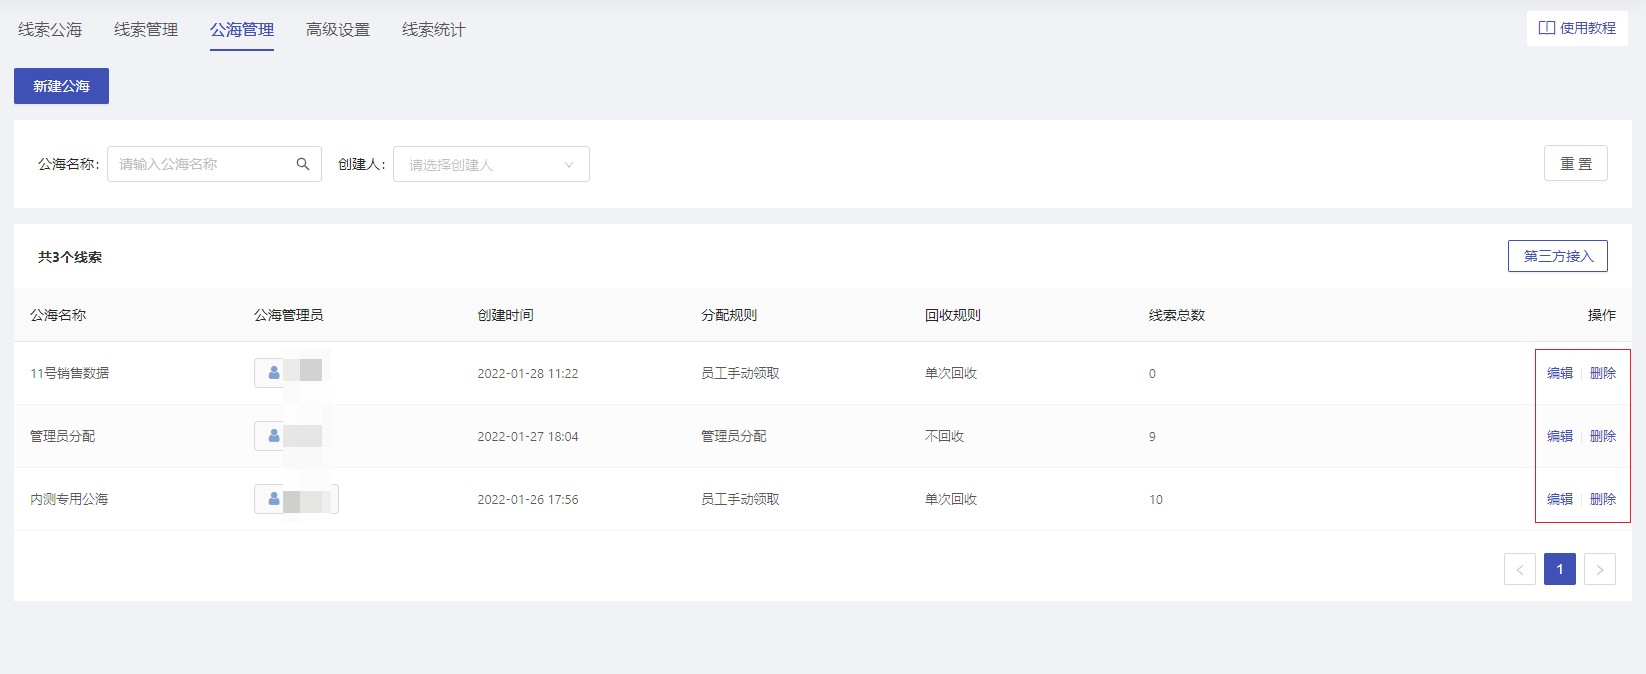Click 公海管理员 column header
This screenshot has width=1646, height=674.
point(288,315)
